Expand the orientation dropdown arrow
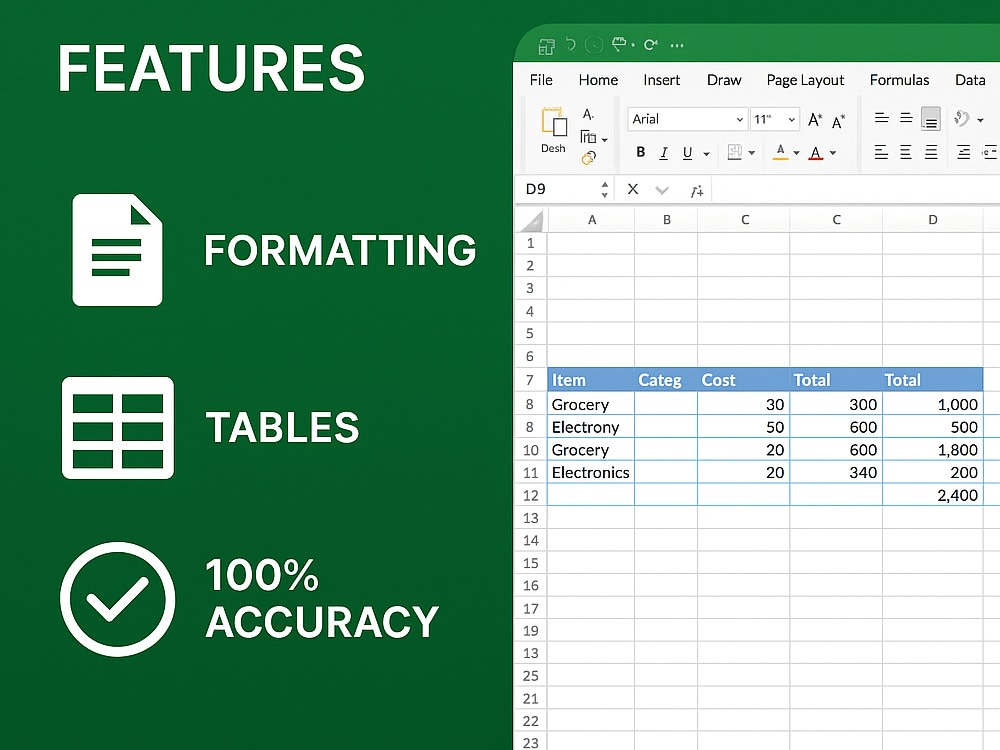This screenshot has width=1000, height=750. (x=980, y=120)
